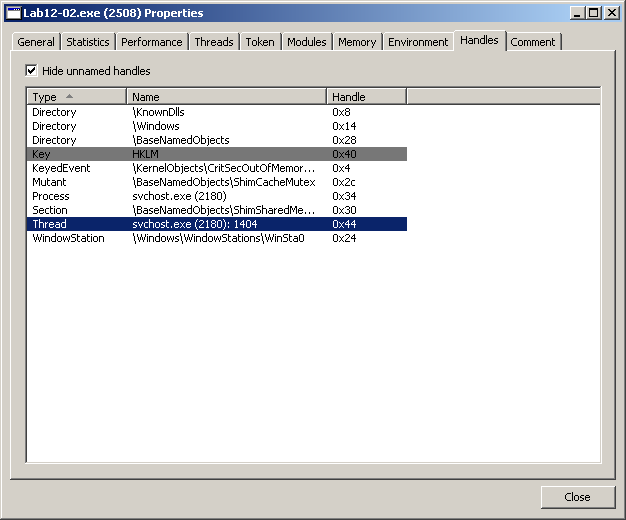Click the Section type cell

(50, 210)
